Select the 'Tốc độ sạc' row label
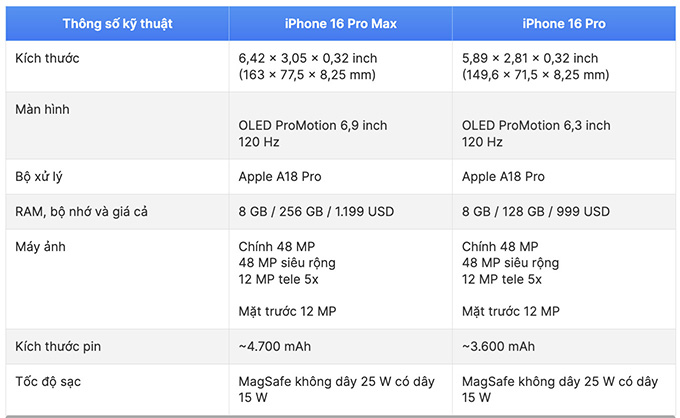This screenshot has width=680, height=418. pos(46,381)
